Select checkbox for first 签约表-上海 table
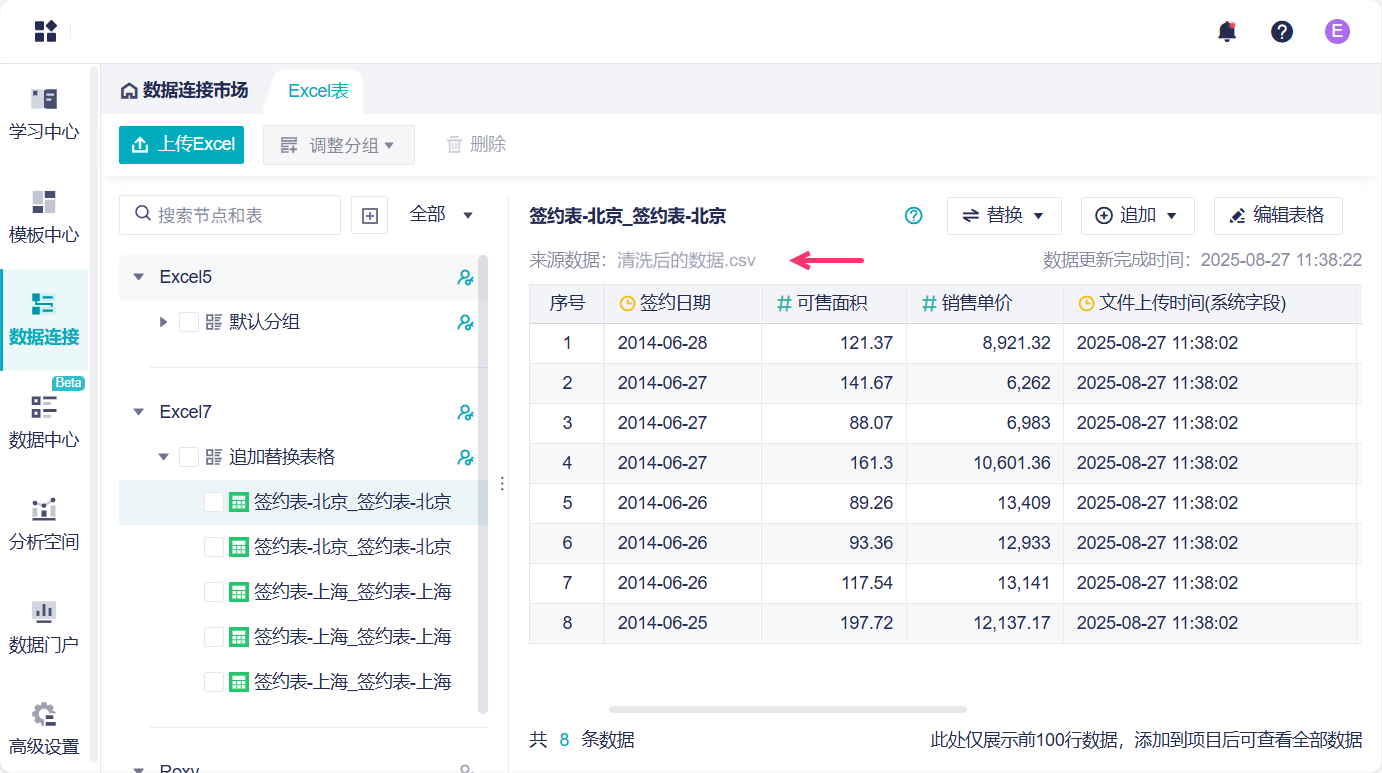The image size is (1382, 773). 214,592
